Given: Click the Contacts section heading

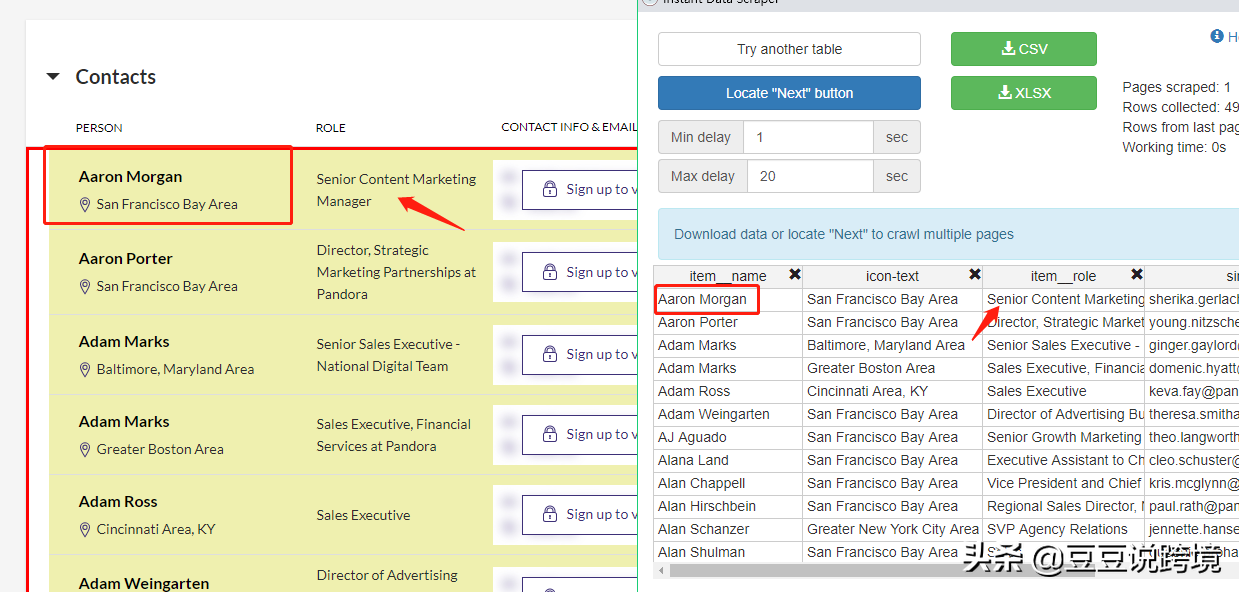Looking at the screenshot, I should tap(116, 77).
